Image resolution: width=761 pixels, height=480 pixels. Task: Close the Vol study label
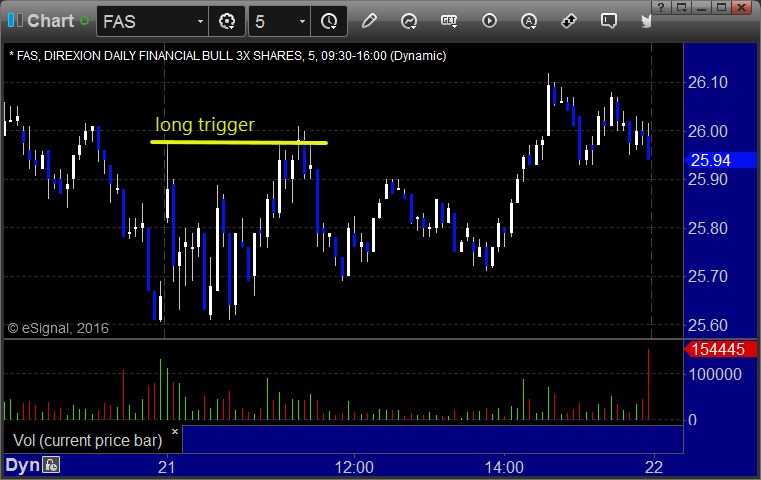[175, 431]
